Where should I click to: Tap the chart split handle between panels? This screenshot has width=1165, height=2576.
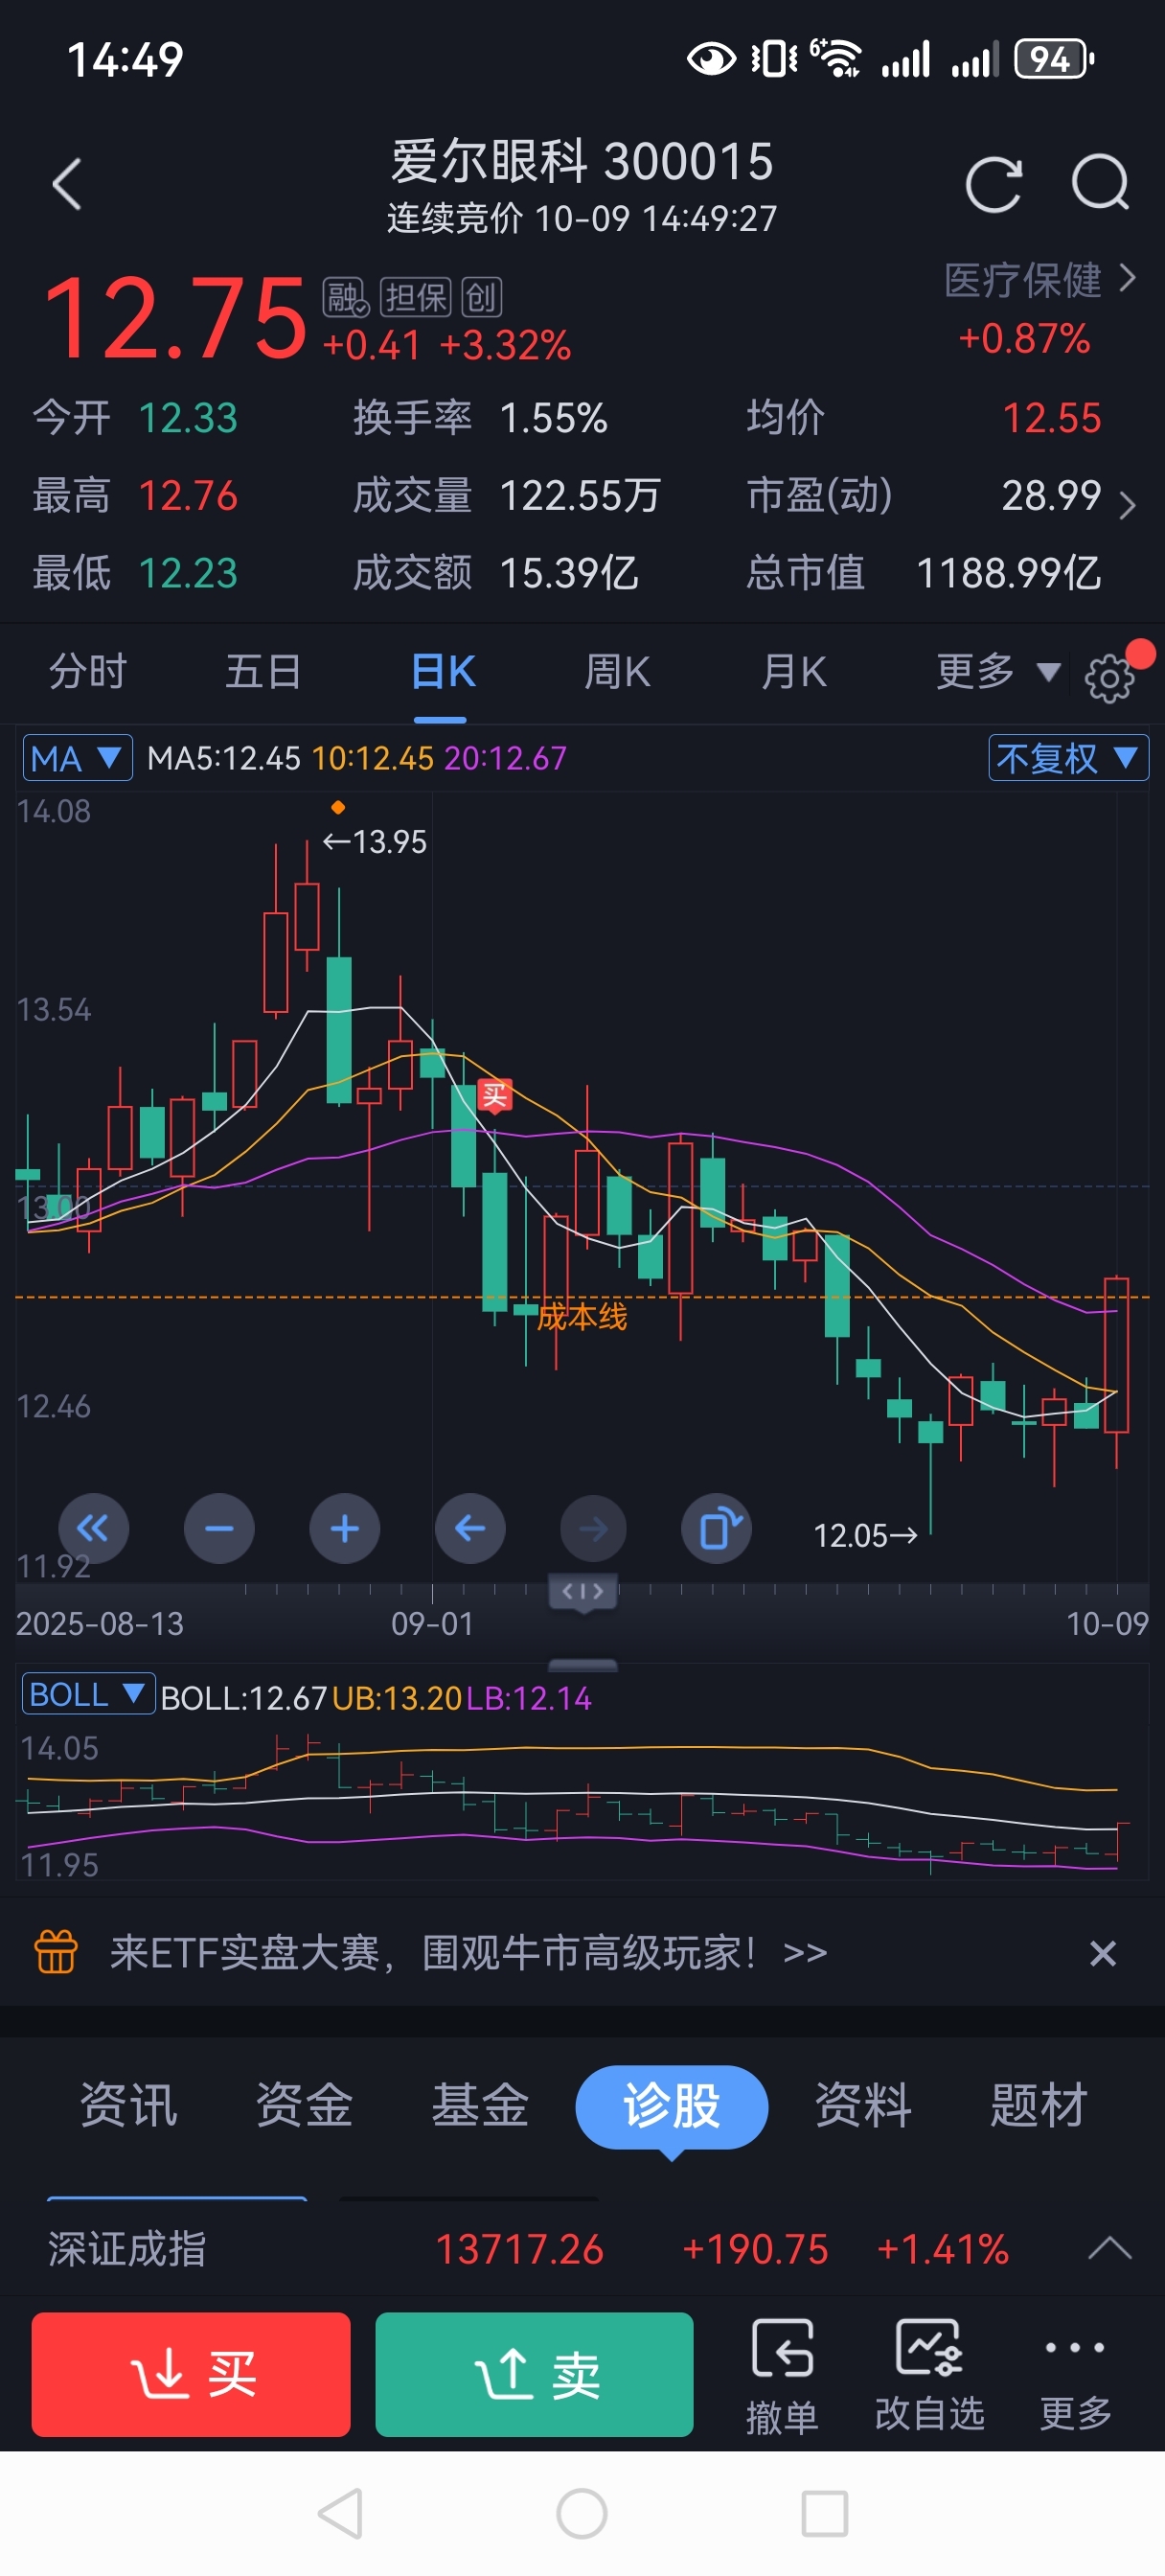coord(583,1665)
